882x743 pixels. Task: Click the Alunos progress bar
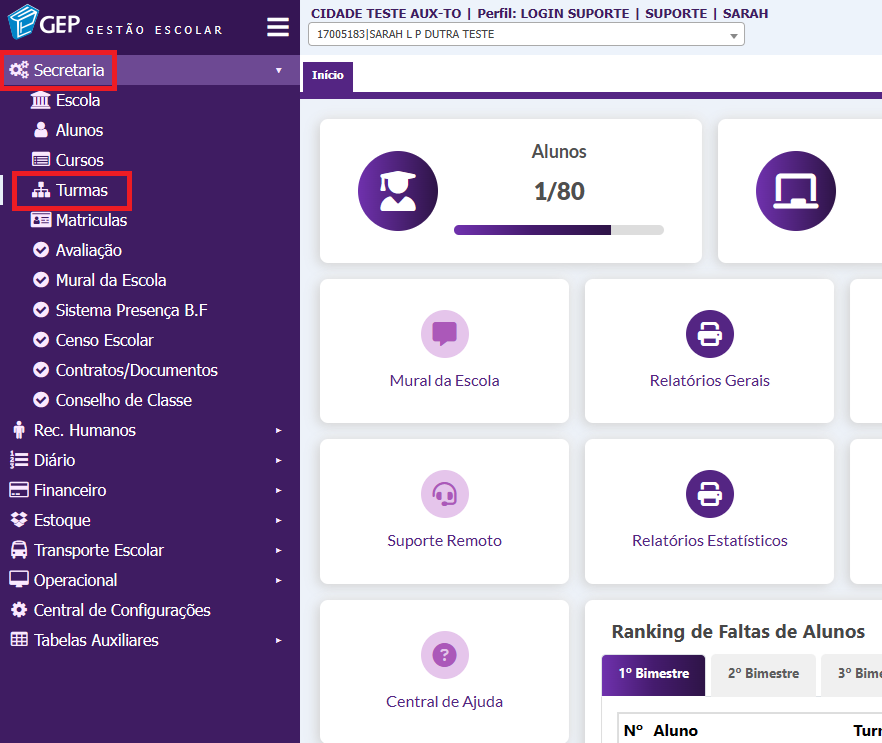[558, 230]
